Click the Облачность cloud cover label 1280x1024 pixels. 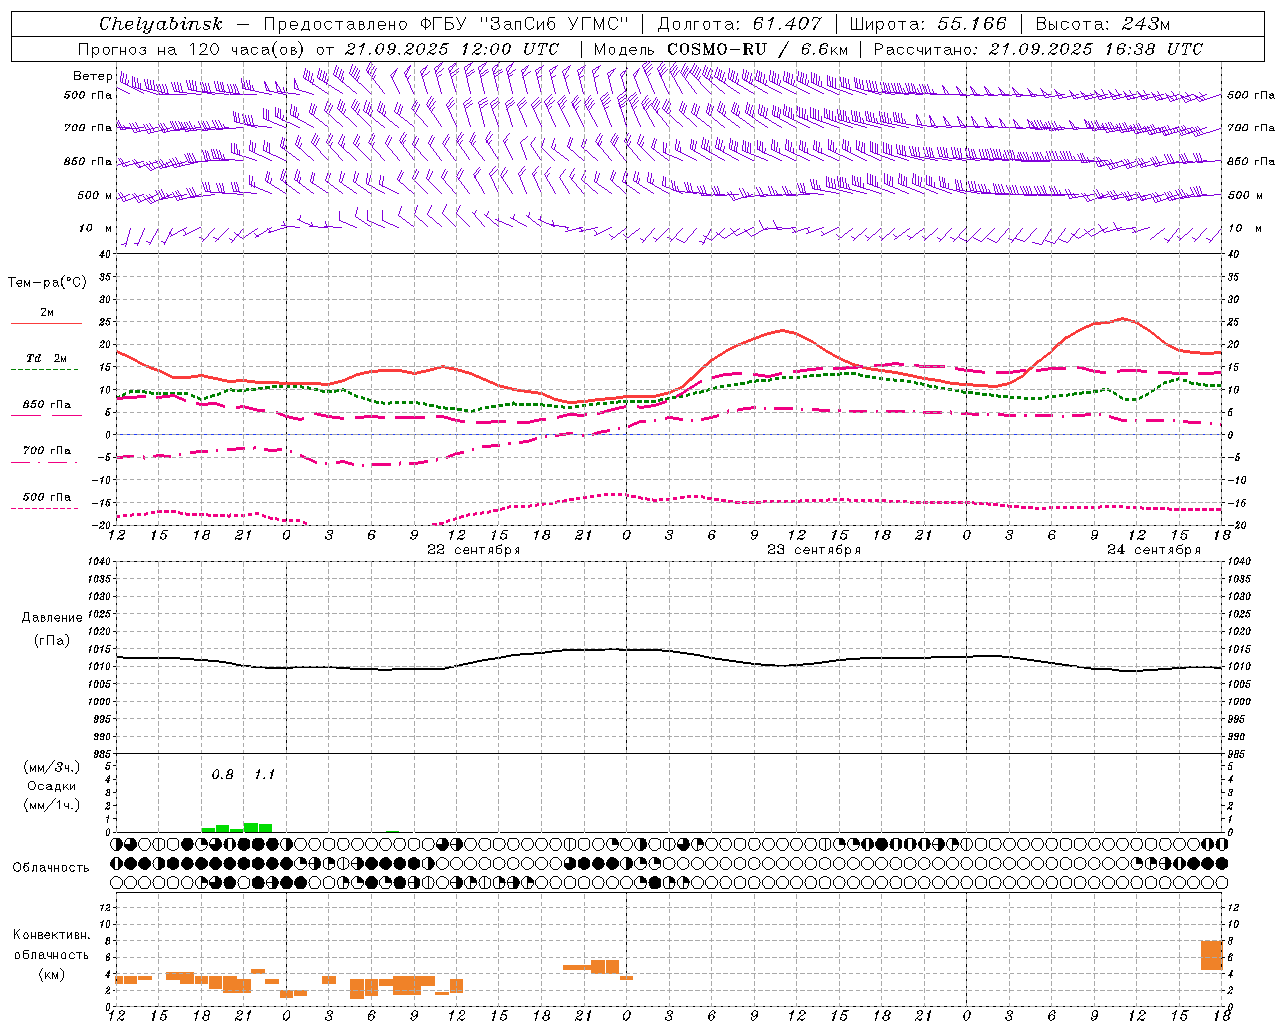click(x=51, y=868)
